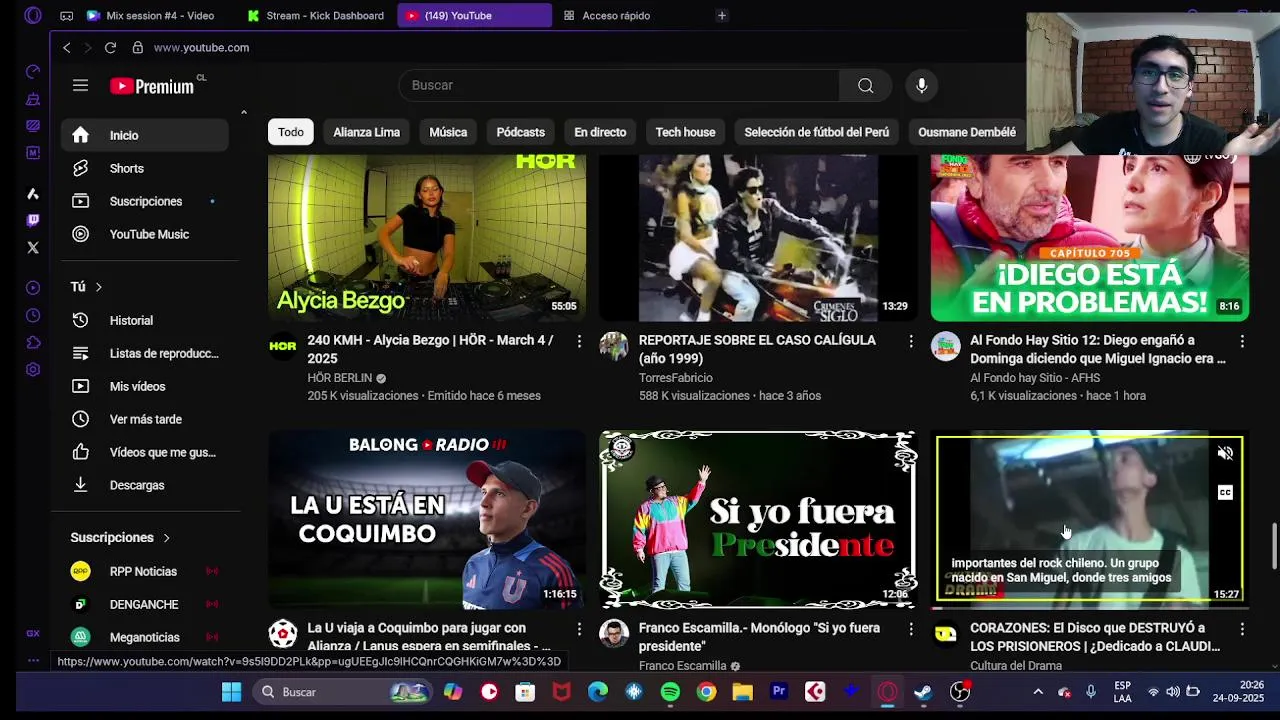
Task: Go back in browser navigation
Action: (x=66, y=47)
